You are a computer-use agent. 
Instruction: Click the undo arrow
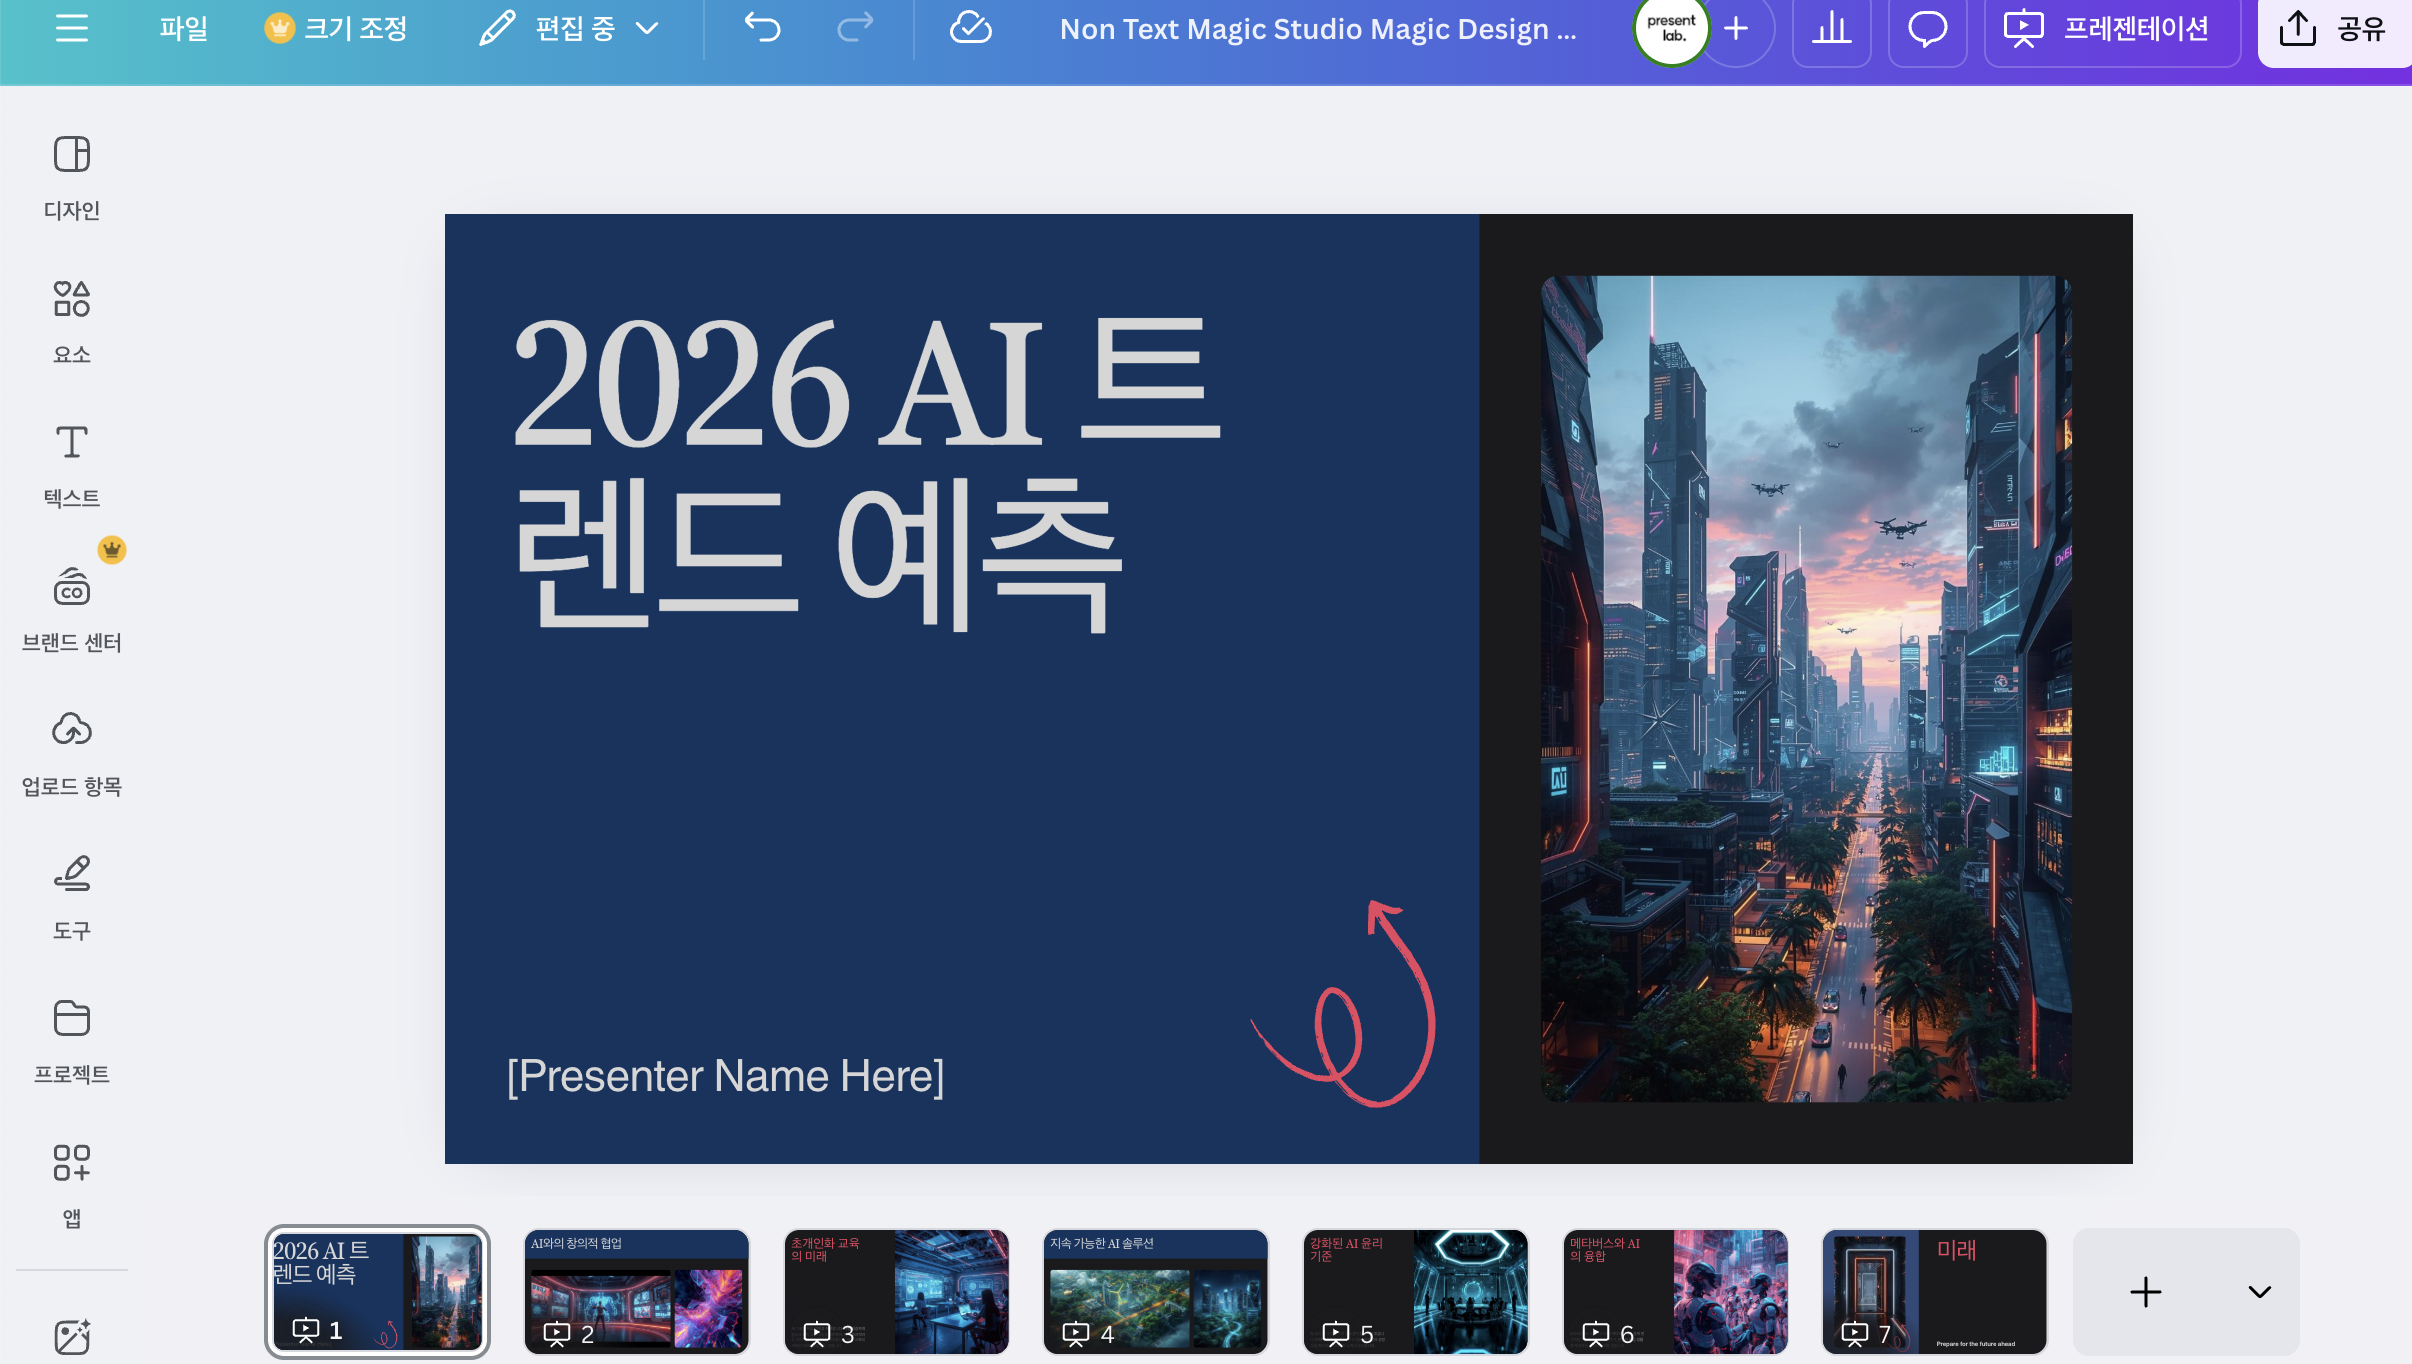(762, 28)
